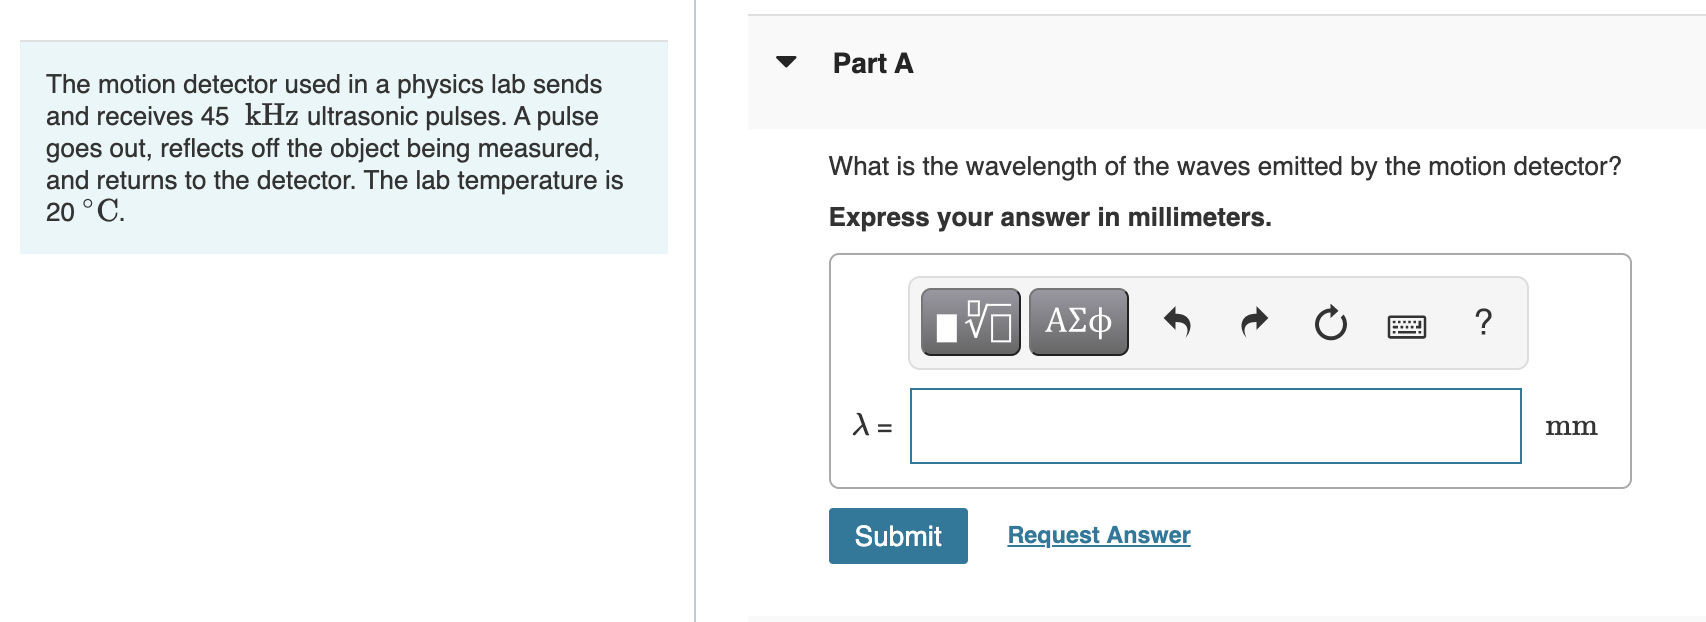
Task: Click the mm unit label
Action: pyautogui.click(x=1571, y=427)
